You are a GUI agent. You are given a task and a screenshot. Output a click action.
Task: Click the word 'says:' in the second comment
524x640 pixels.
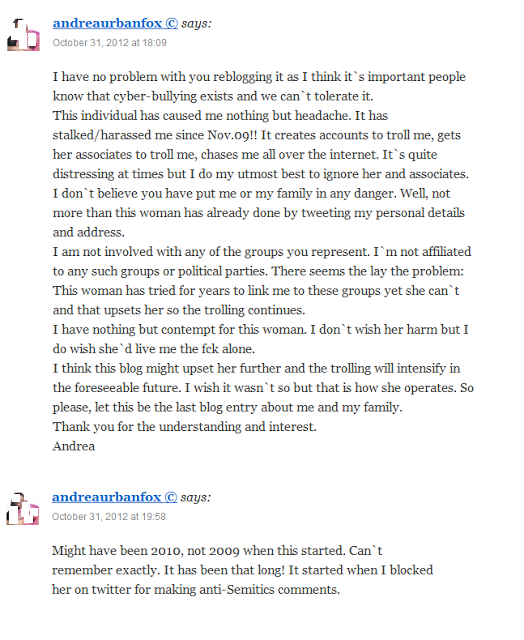[196, 498]
